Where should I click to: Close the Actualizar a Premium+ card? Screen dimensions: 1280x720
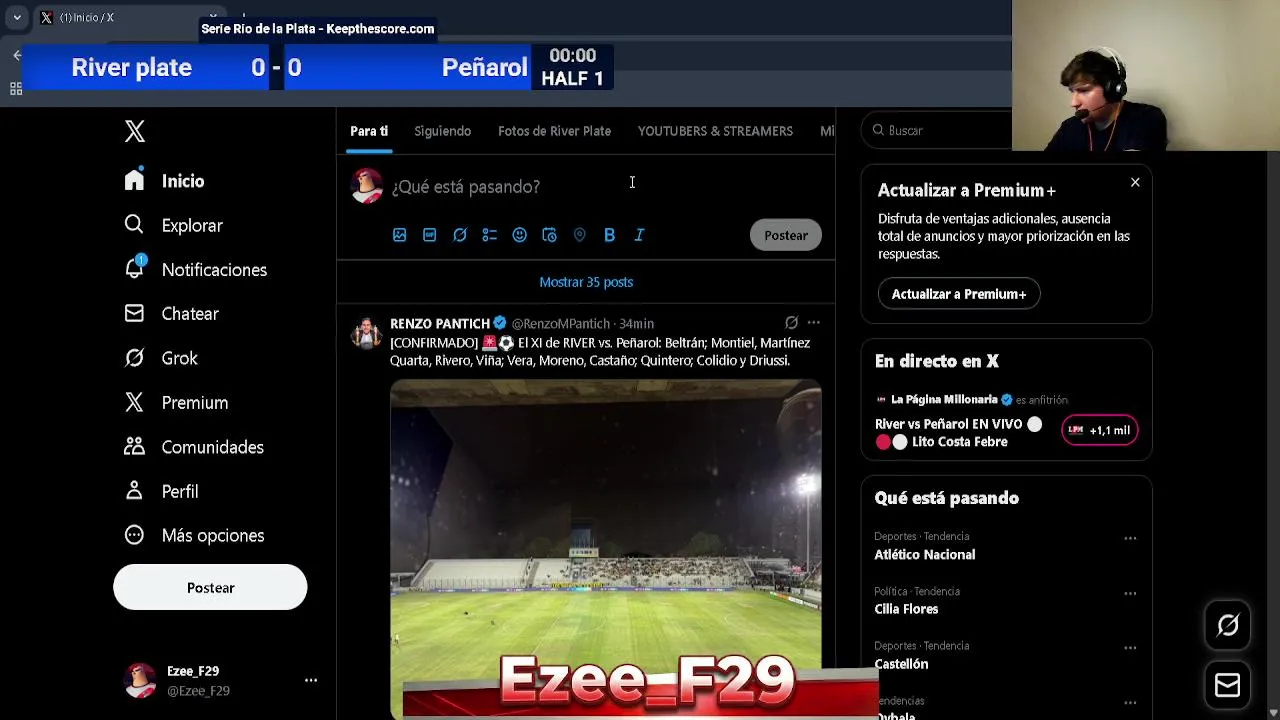tap(1135, 182)
